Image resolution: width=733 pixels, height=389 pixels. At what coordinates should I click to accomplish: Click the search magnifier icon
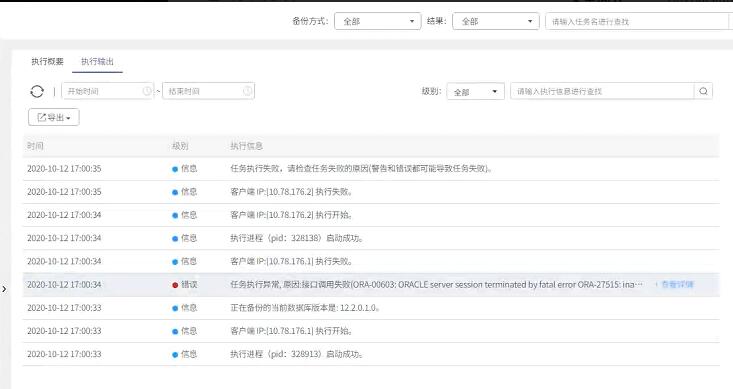point(703,91)
